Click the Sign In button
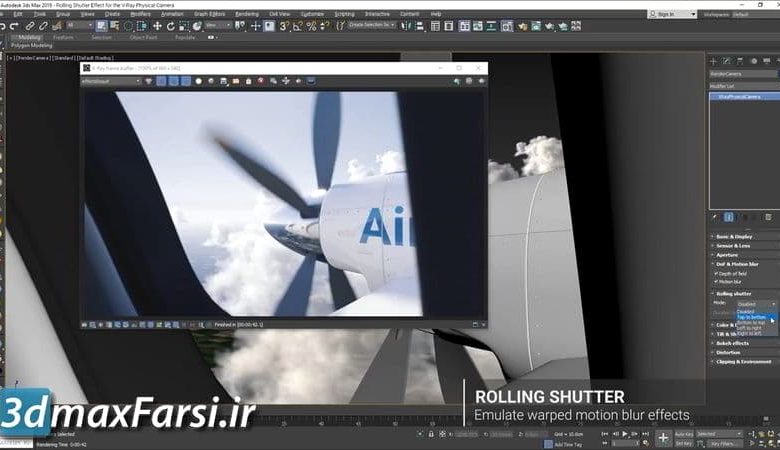 click(x=672, y=14)
